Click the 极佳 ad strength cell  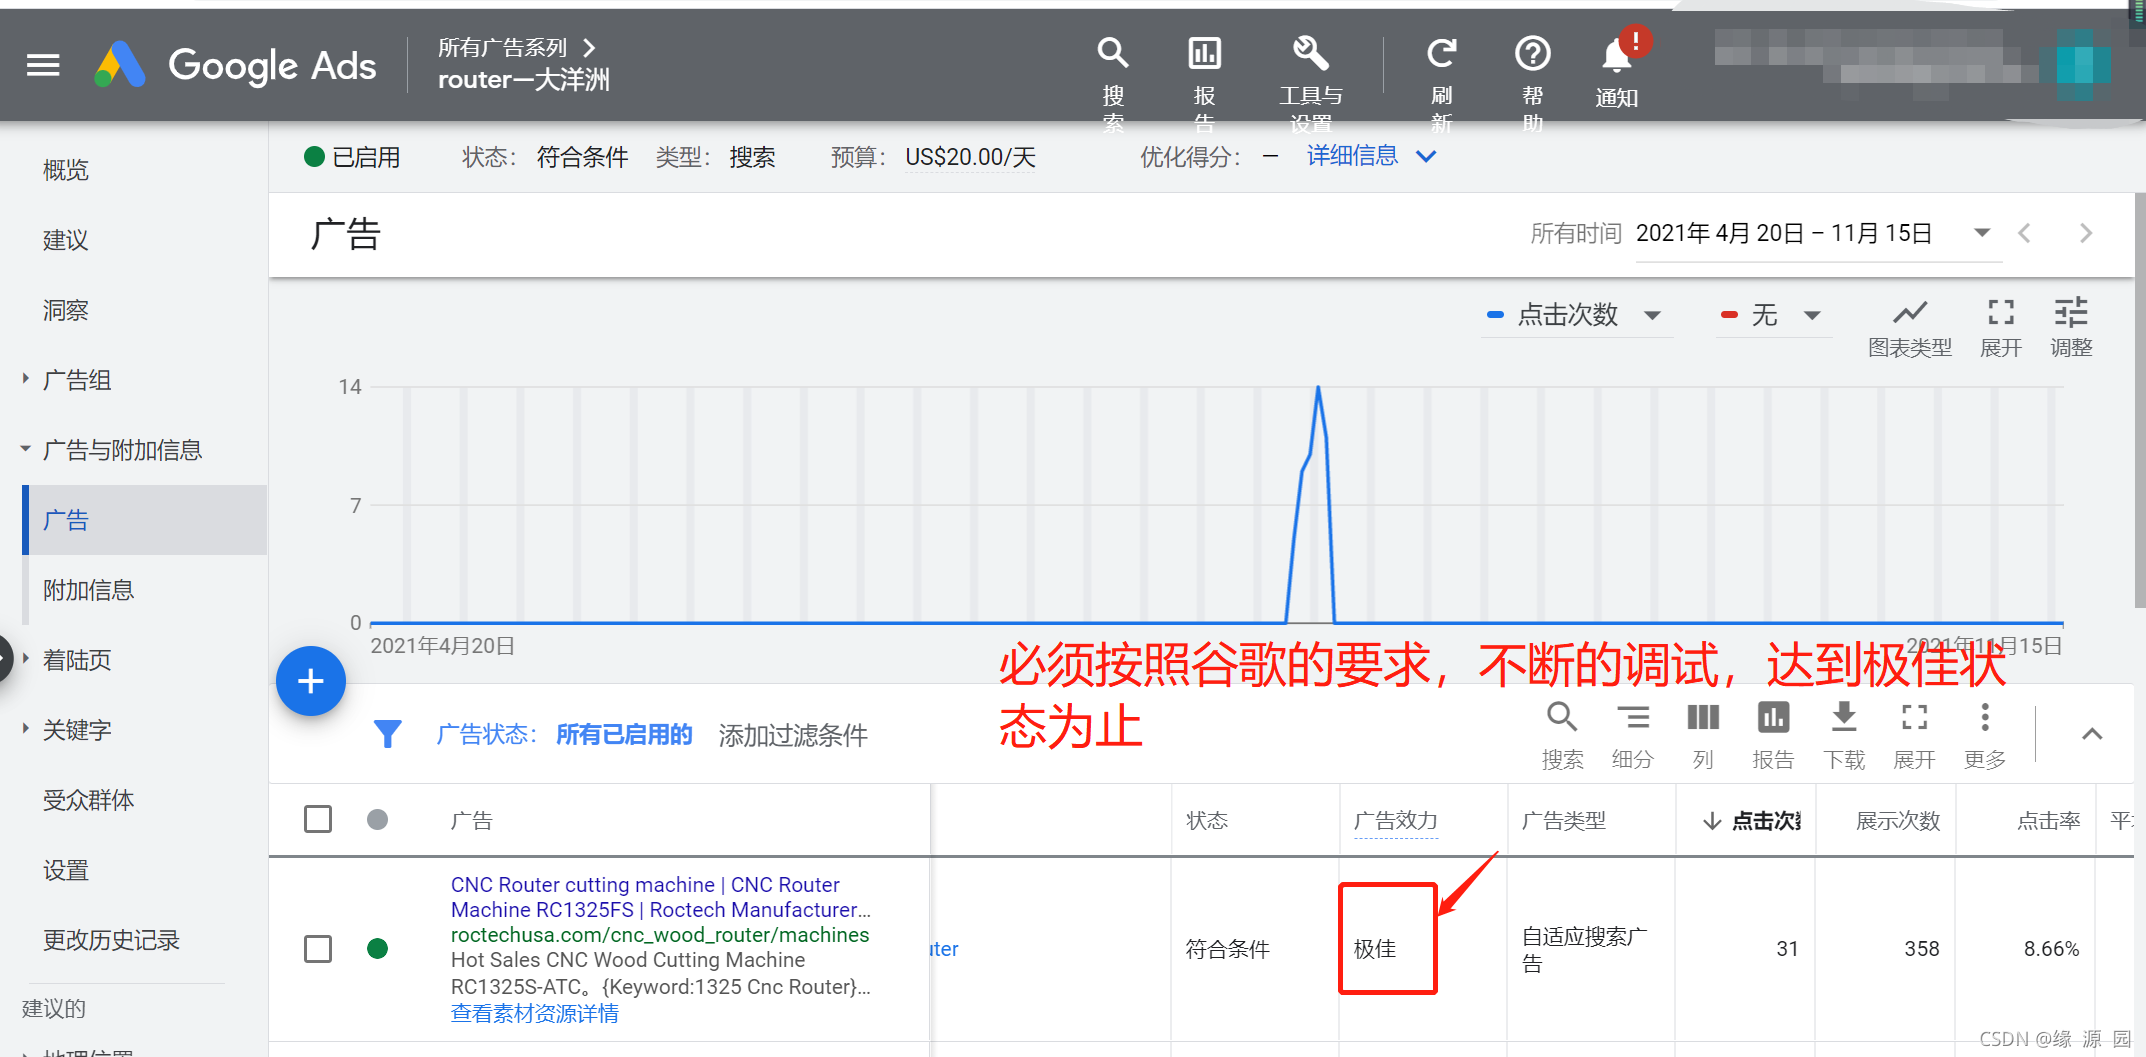click(x=1375, y=948)
